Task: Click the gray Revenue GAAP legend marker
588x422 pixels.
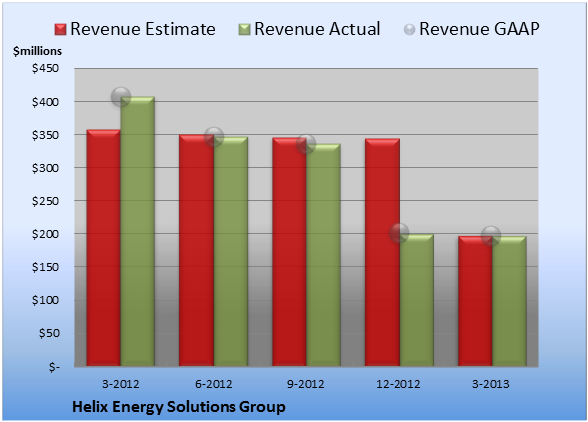Action: pyautogui.click(x=410, y=30)
